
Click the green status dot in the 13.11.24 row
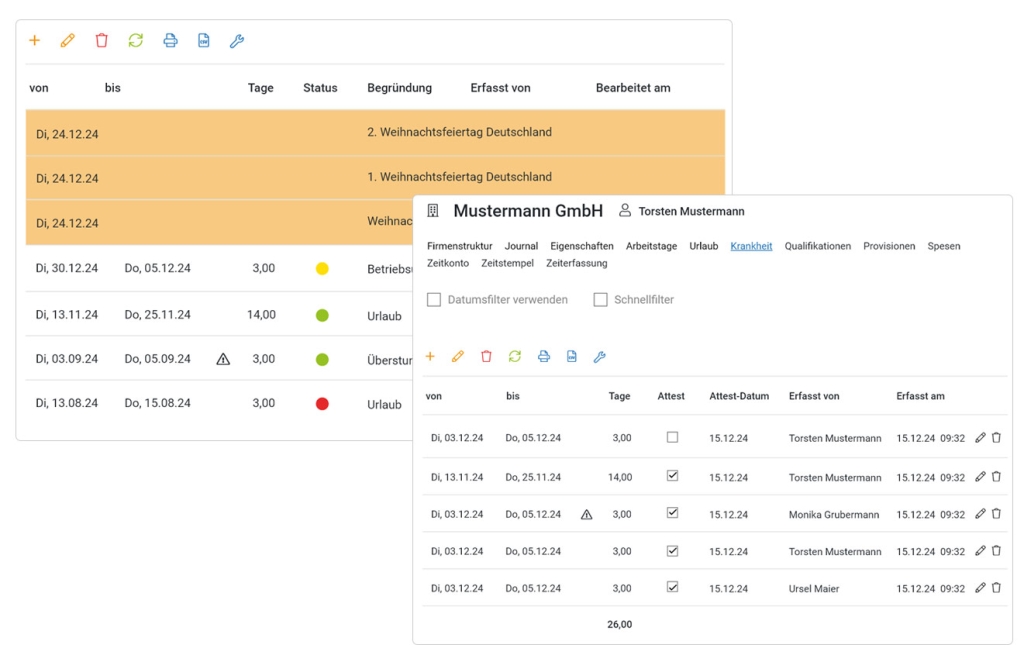click(x=322, y=315)
